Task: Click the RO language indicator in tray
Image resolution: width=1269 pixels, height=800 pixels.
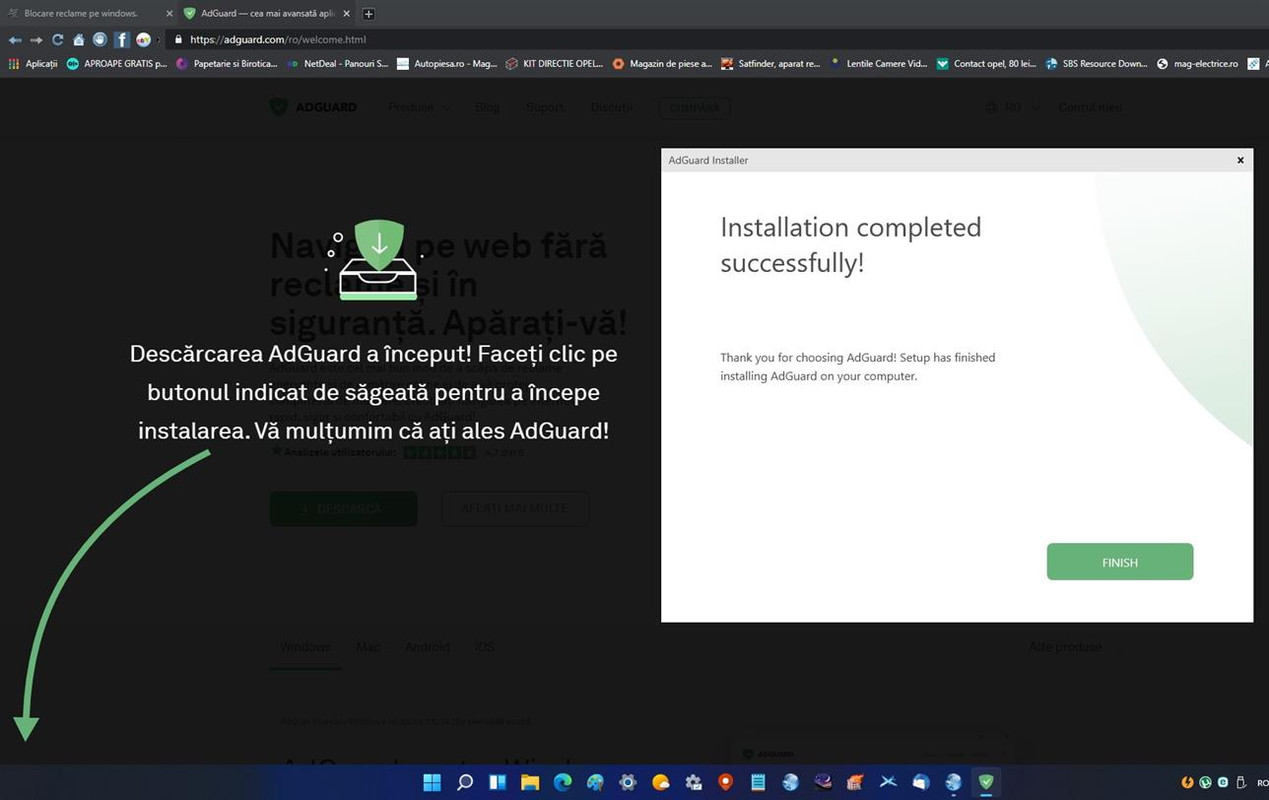Action: point(1262,782)
